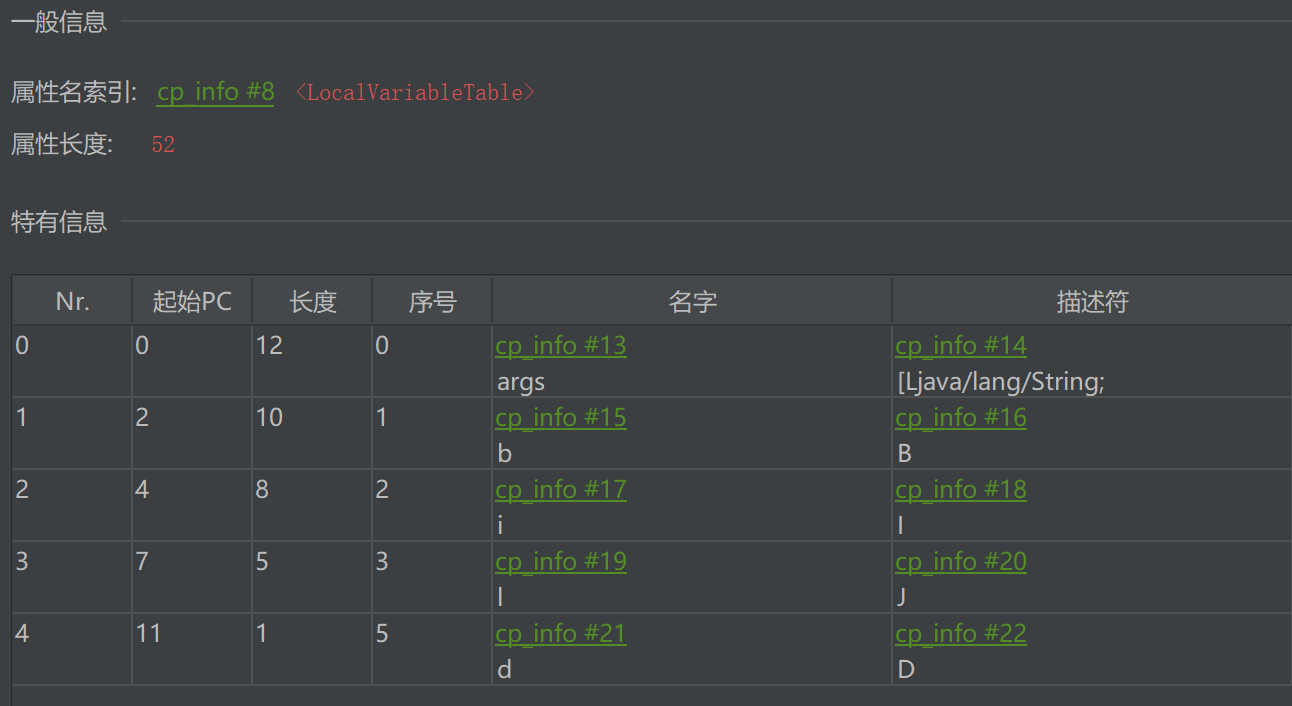Jump to constant pool entry cp_info #16
The width and height of the screenshot is (1292, 706).
pyautogui.click(x=961, y=418)
